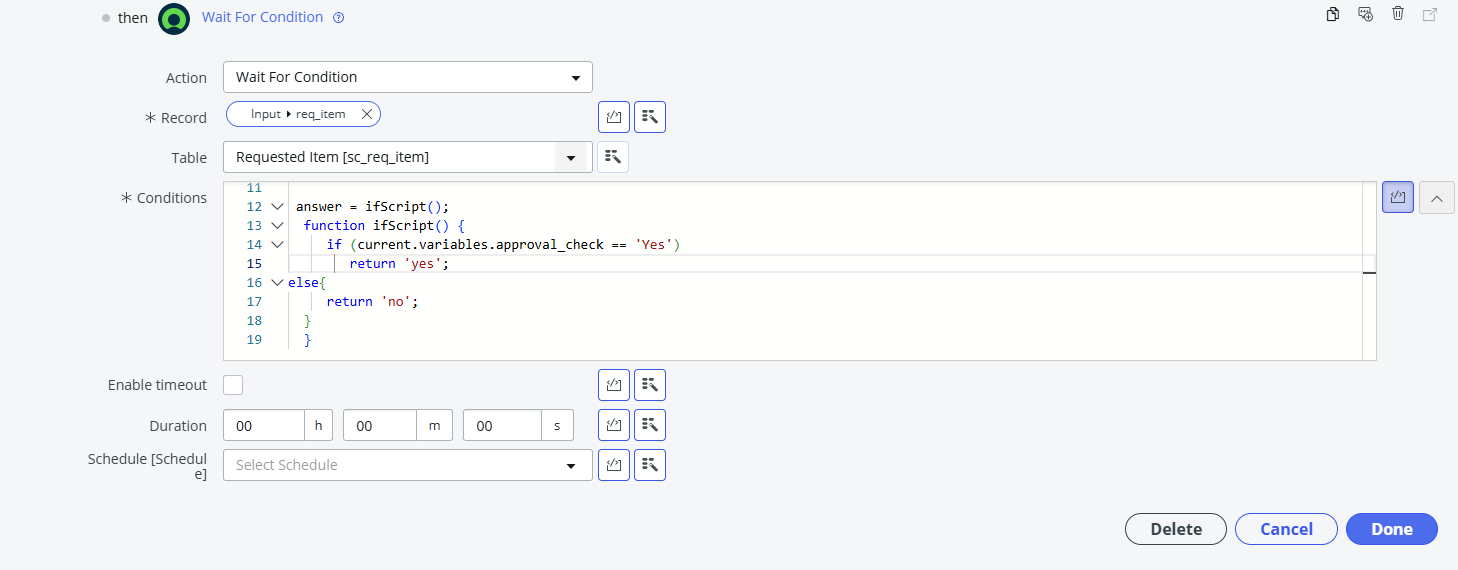Collapse code fold at line 13
This screenshot has width=1458, height=570.
click(x=278, y=226)
